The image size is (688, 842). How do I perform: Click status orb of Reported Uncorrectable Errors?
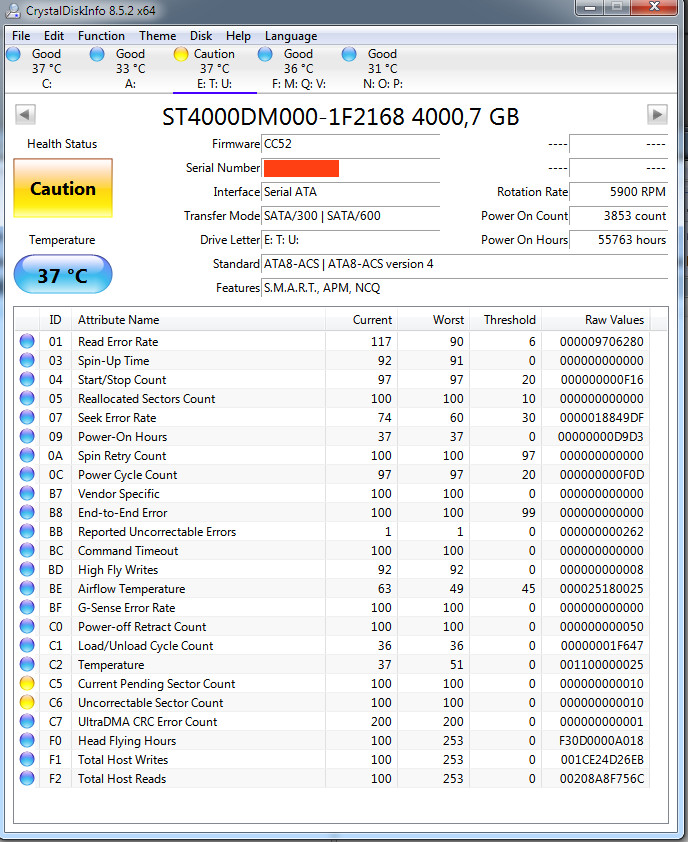(27, 532)
